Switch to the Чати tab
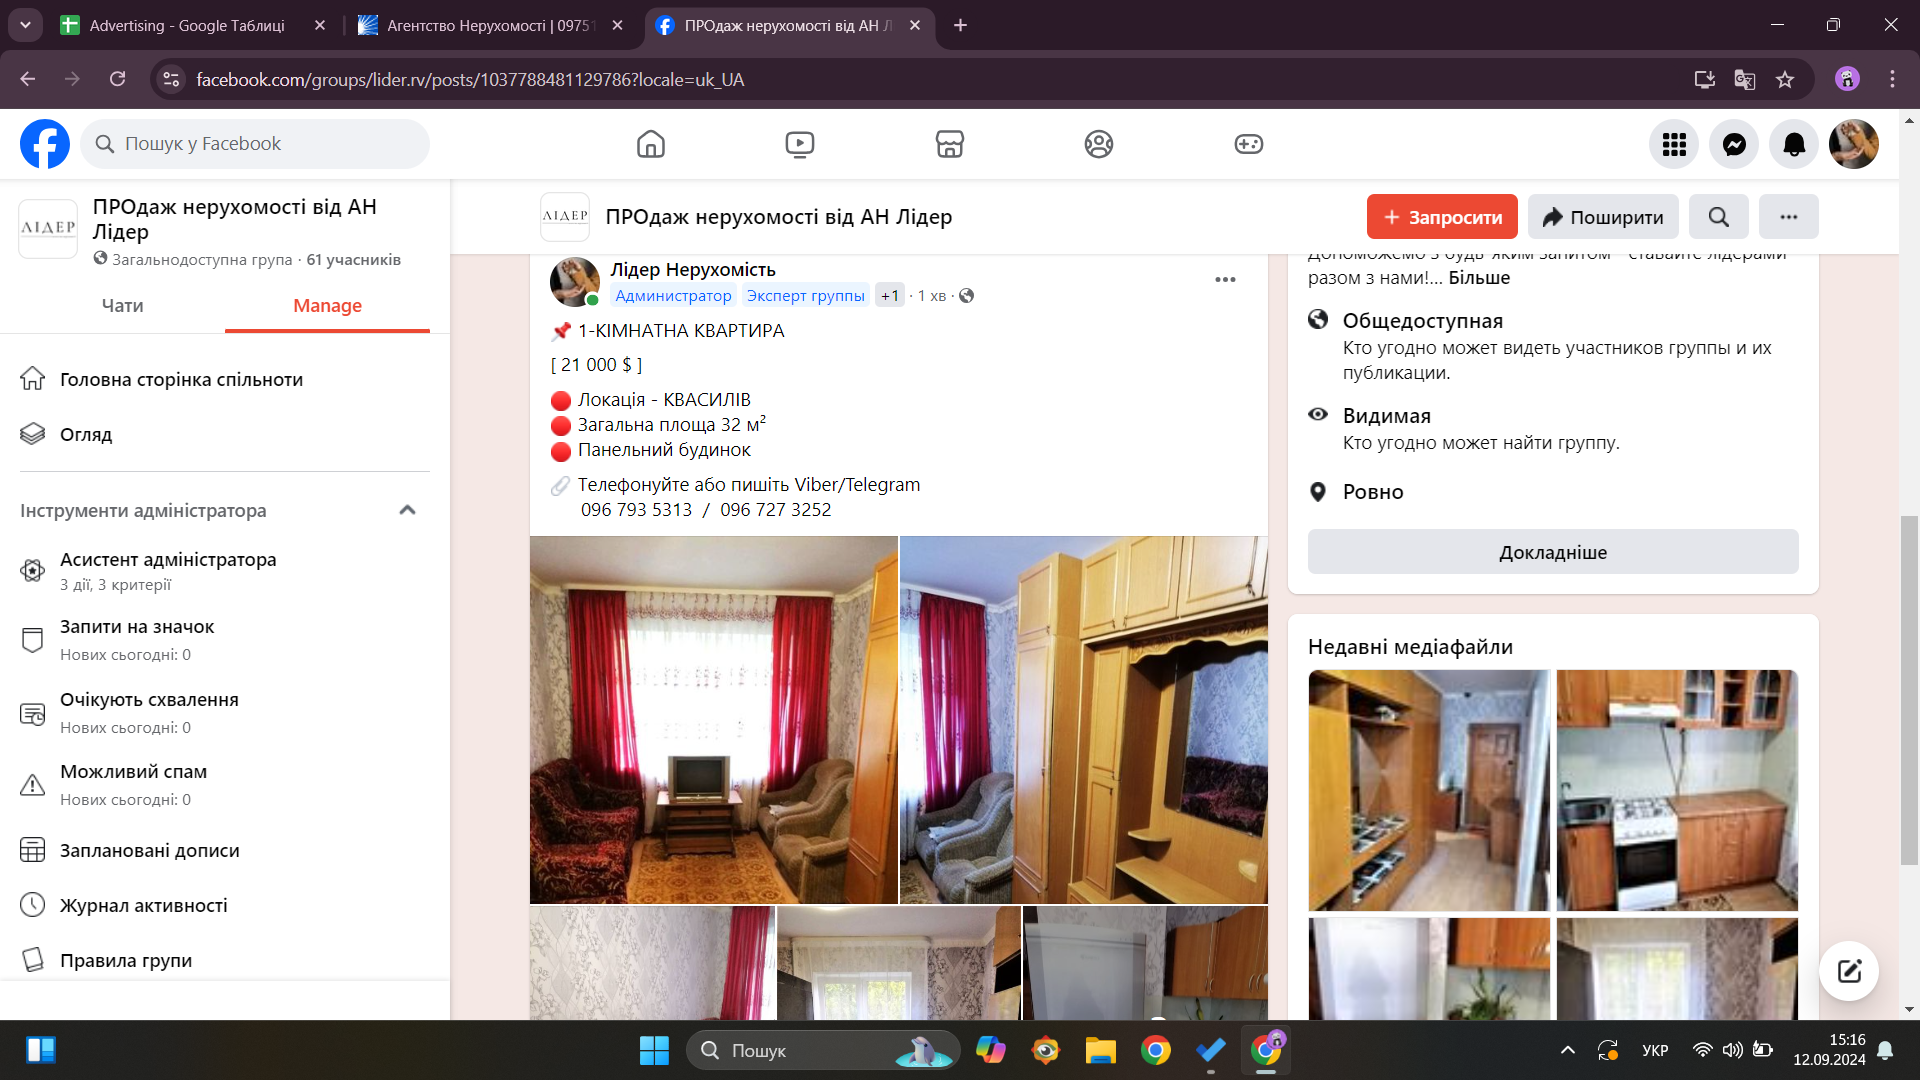This screenshot has height=1080, width=1920. [x=122, y=306]
